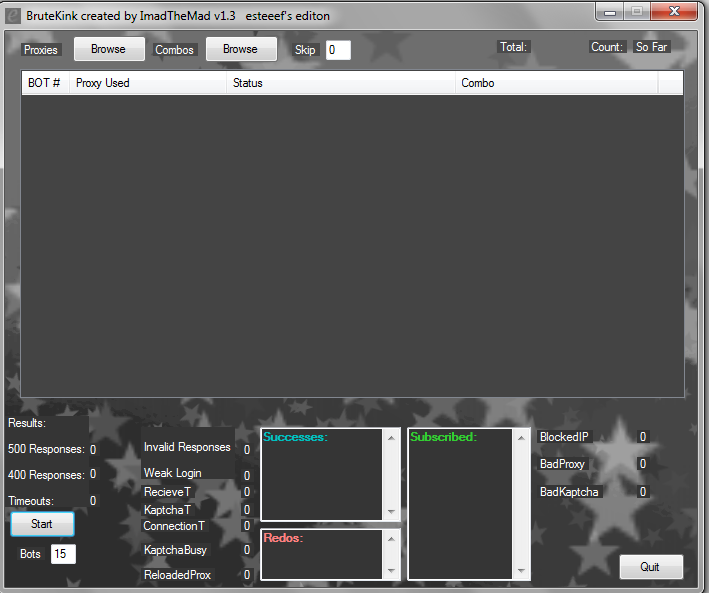Screen dimensions: 709x593
Task: Click the RecieveT label
Action: tap(167, 492)
